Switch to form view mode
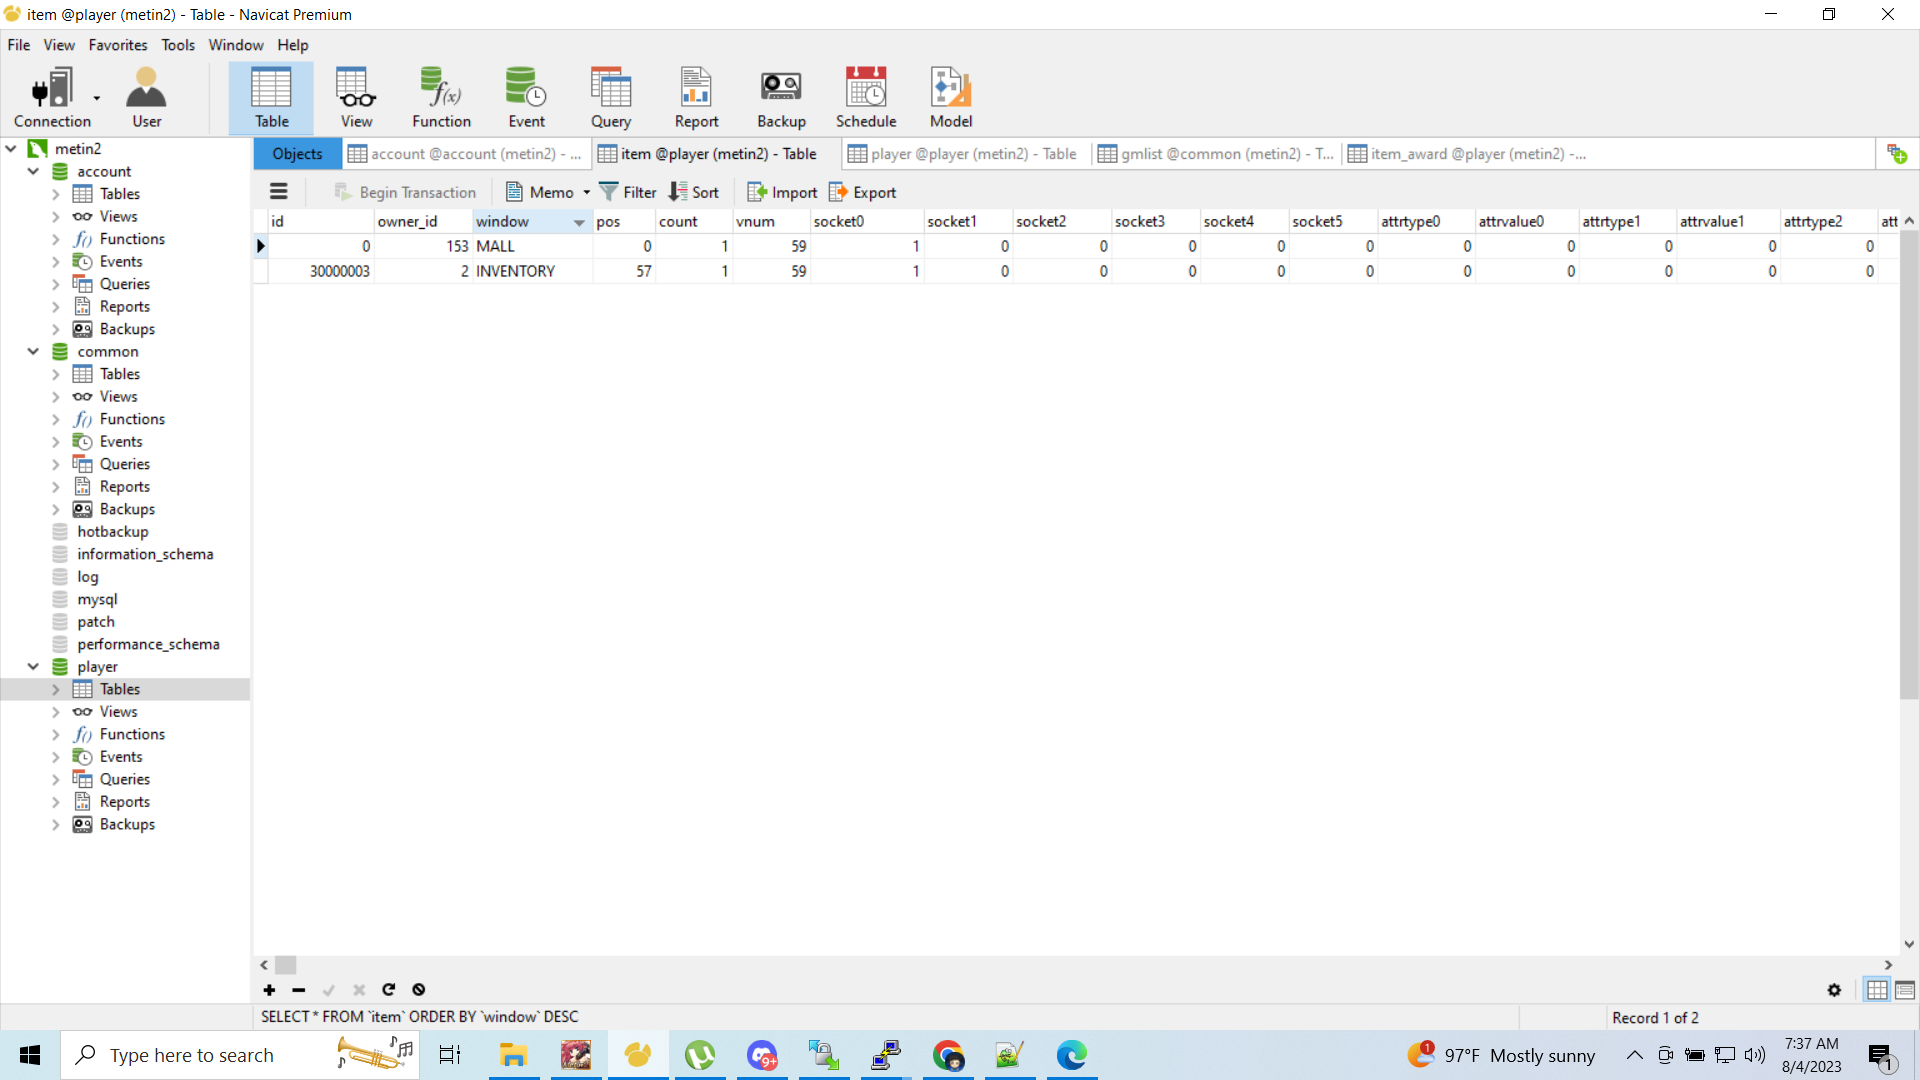The image size is (1920, 1080). coord(1905,990)
